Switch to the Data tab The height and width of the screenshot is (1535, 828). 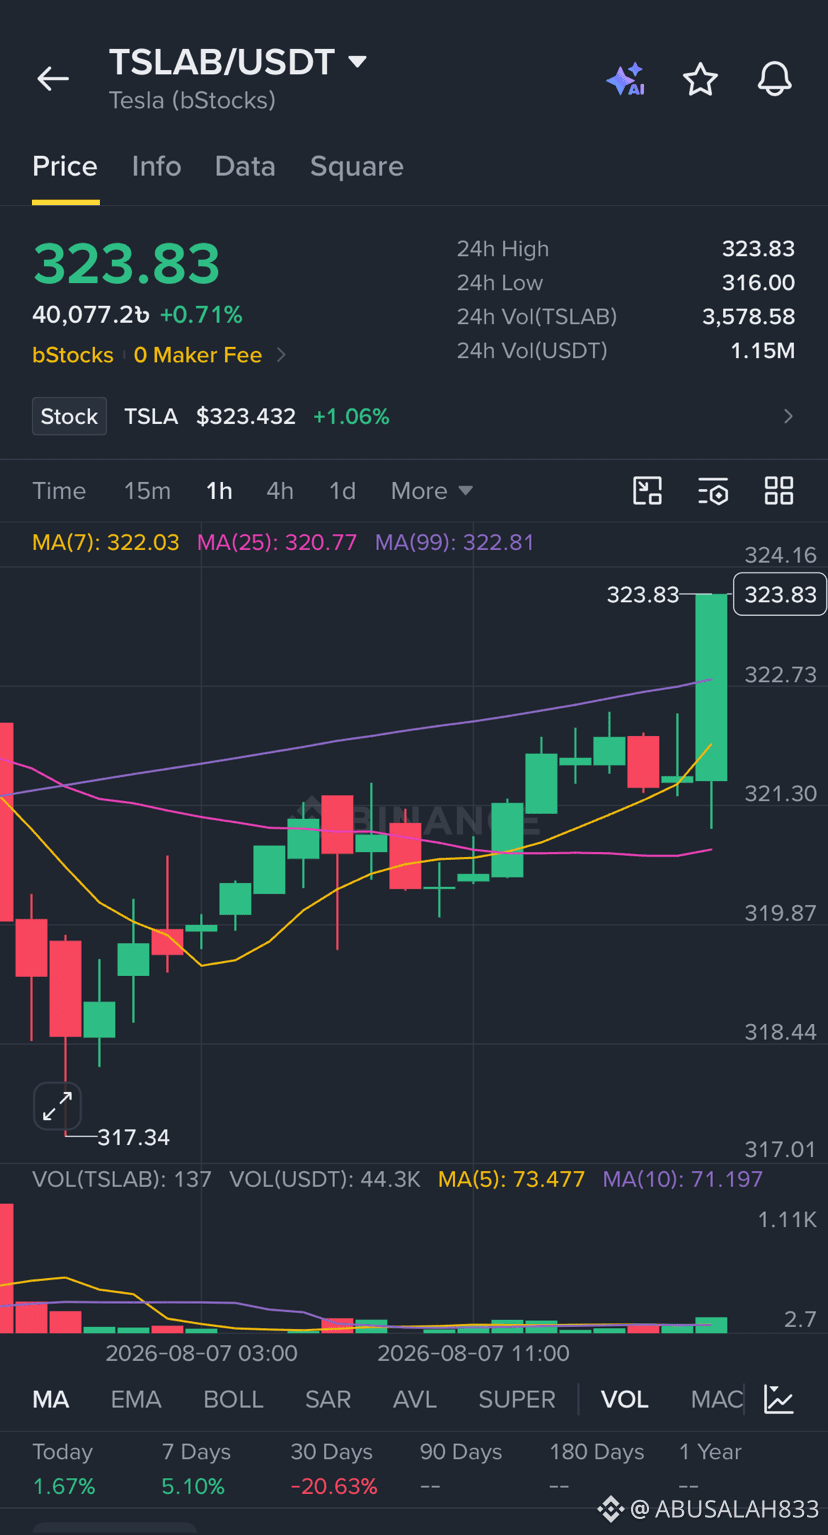point(245,166)
